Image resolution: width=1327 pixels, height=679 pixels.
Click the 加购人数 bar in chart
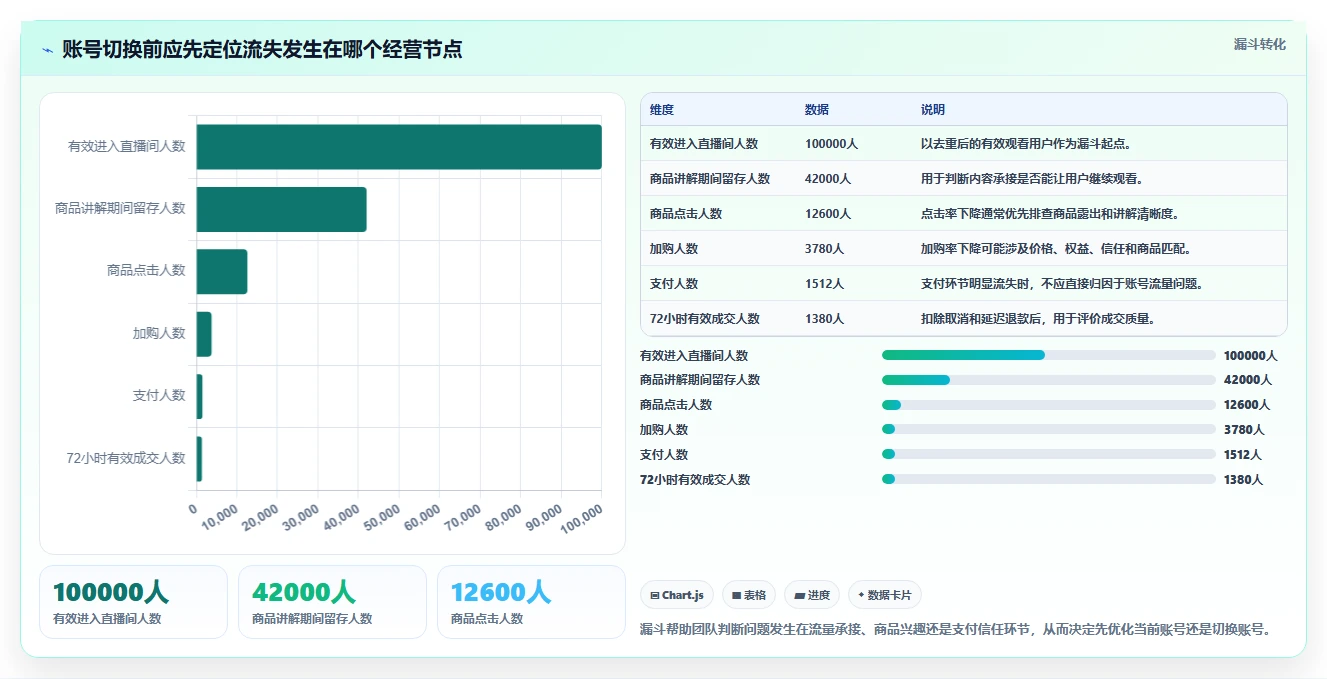(x=204, y=333)
